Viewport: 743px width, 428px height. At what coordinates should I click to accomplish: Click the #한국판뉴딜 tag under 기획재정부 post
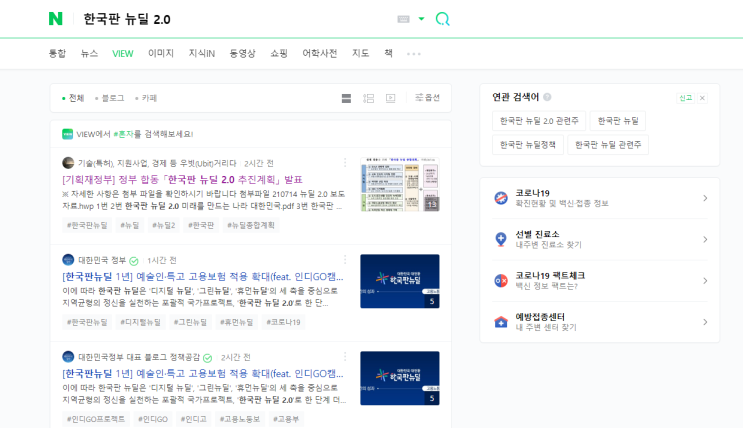pos(87,225)
